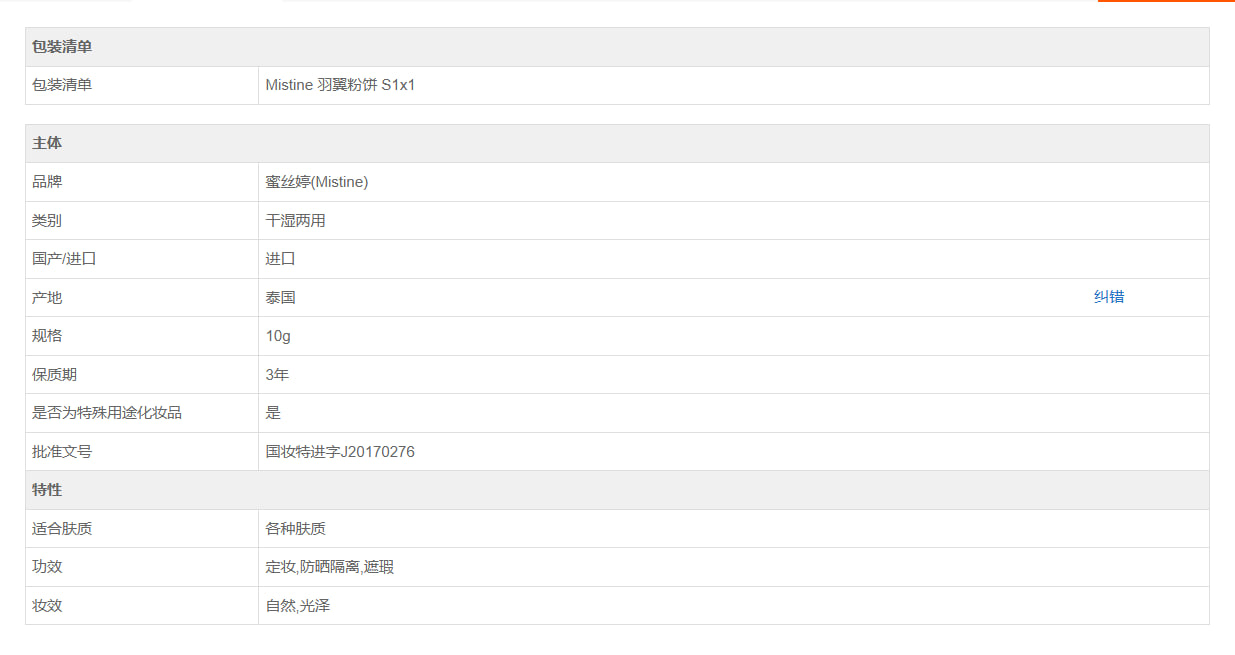Click the 主体 section header
The width and height of the screenshot is (1235, 655).
coord(47,143)
